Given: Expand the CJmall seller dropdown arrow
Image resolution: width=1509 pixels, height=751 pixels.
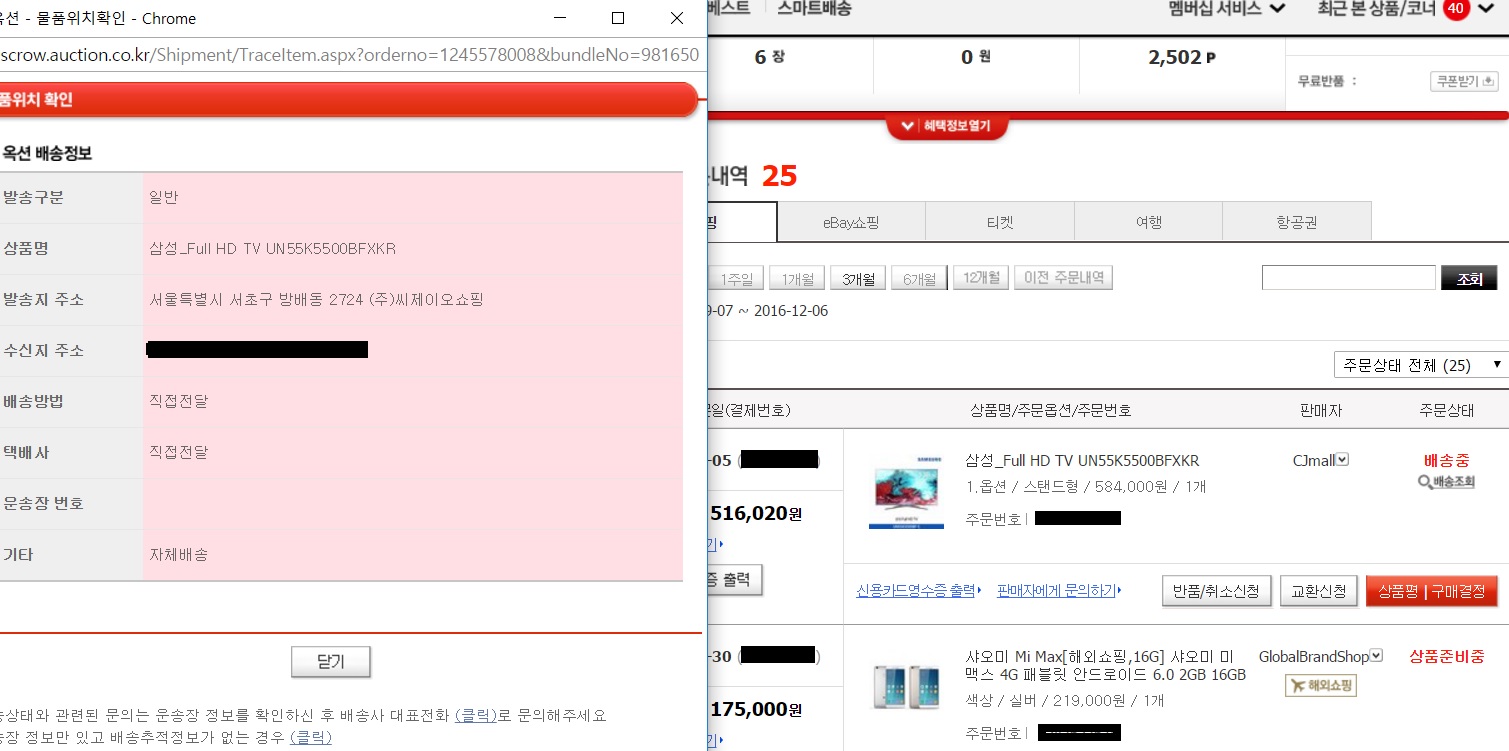Looking at the screenshot, I should coord(1343,460).
